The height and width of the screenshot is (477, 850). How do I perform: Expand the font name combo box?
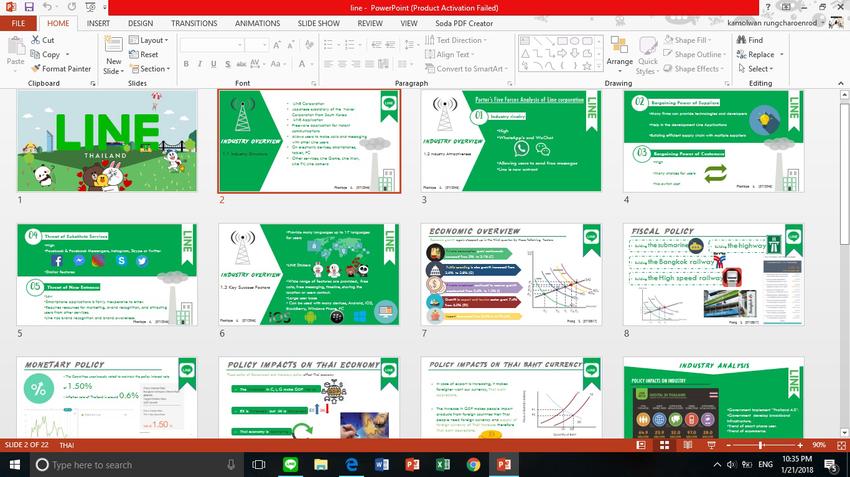click(x=240, y=45)
